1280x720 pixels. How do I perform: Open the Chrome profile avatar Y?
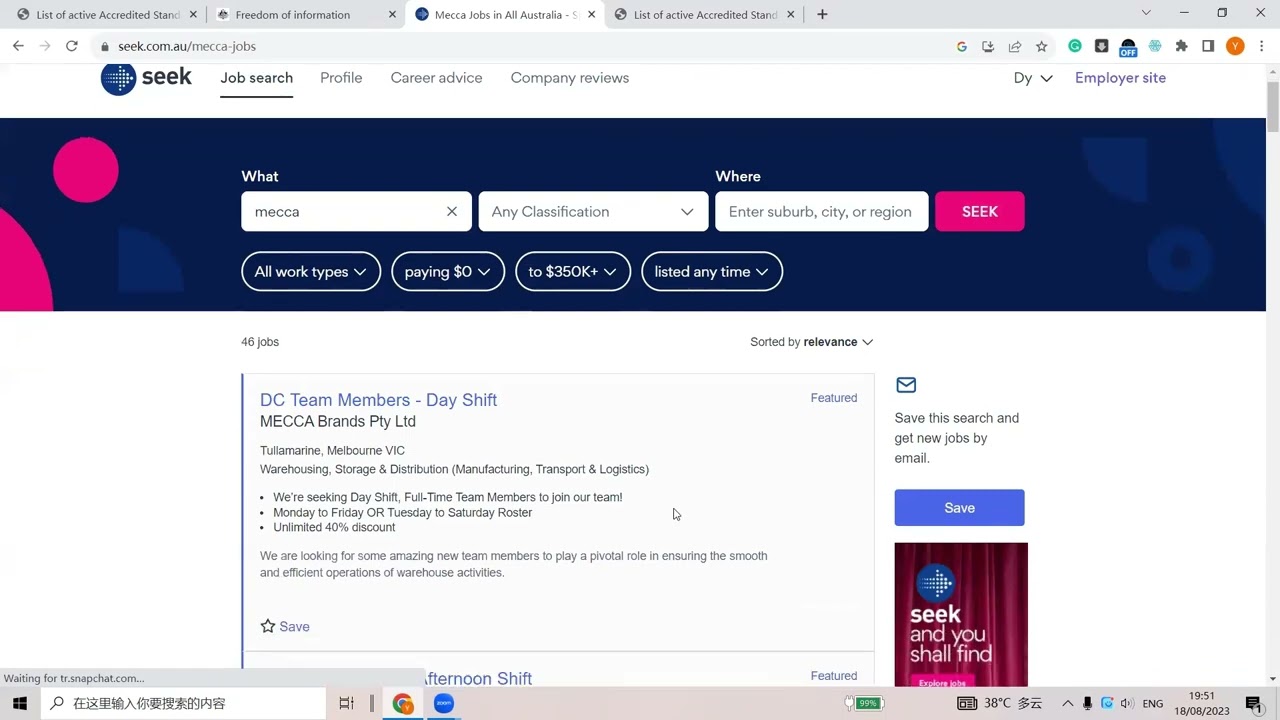(x=1236, y=46)
